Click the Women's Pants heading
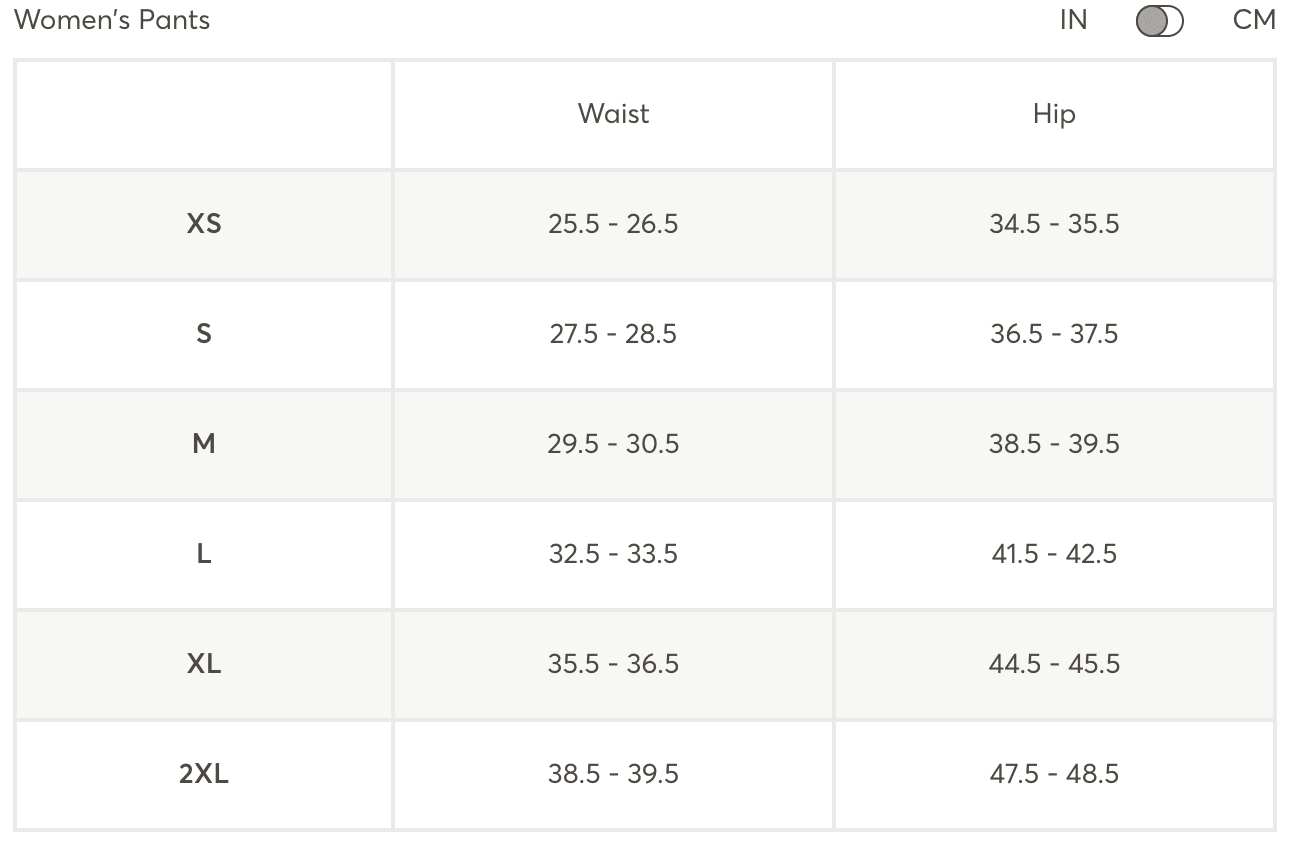 coord(112,21)
